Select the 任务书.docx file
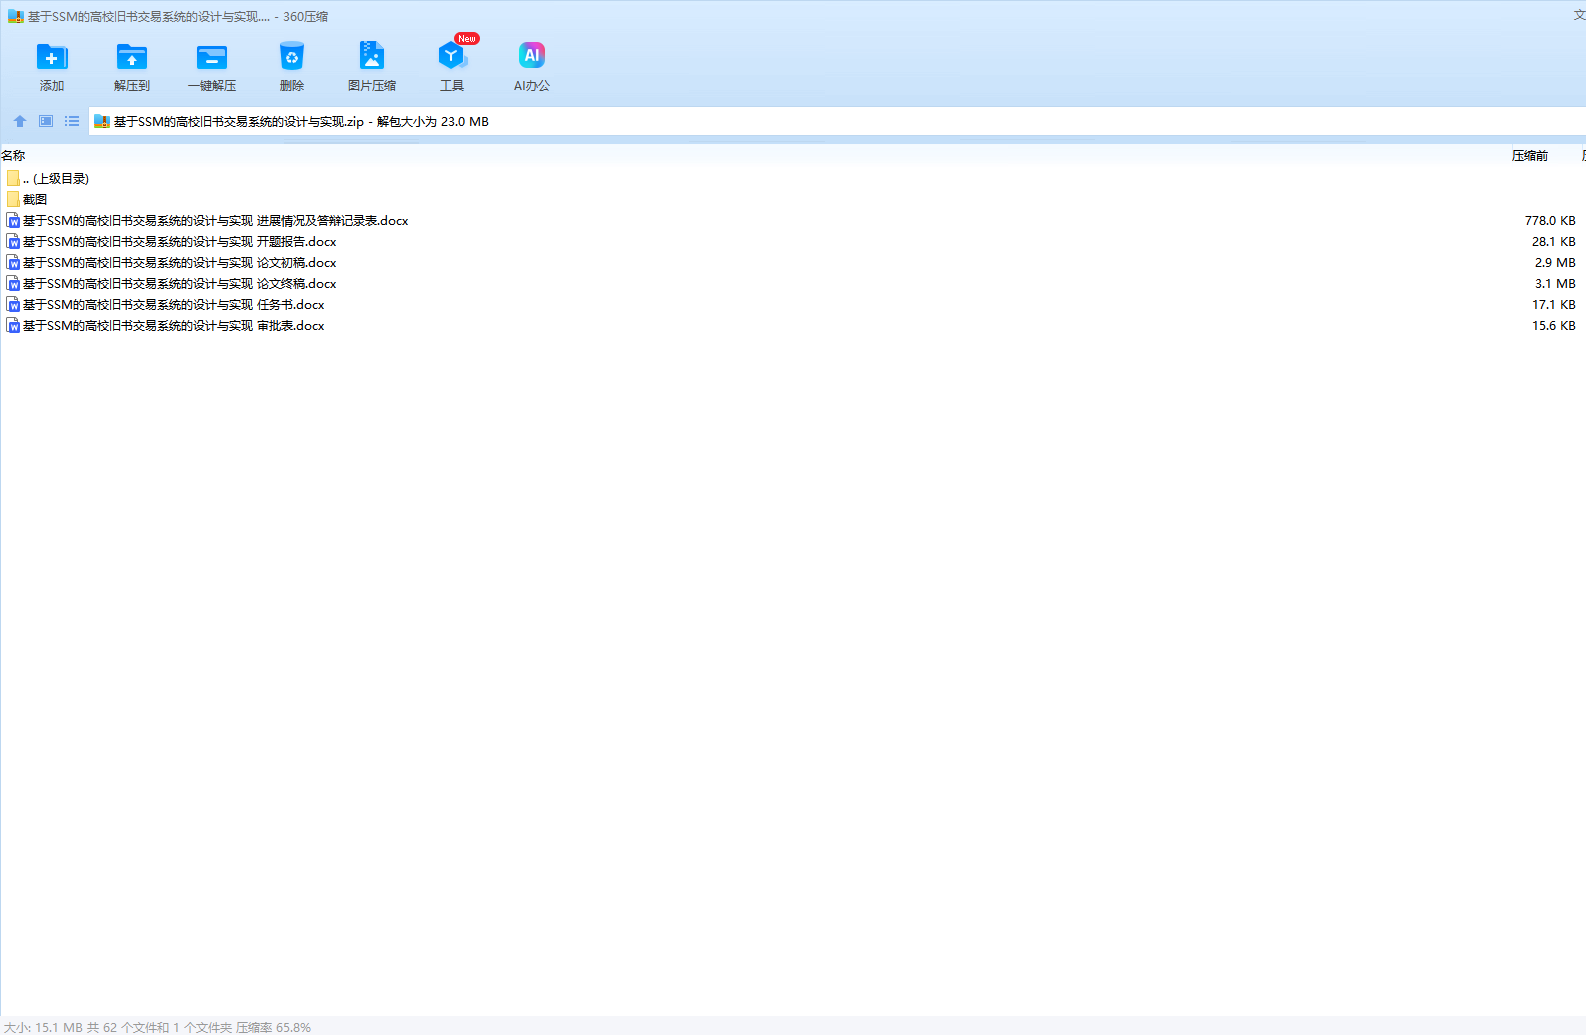Image resolution: width=1586 pixels, height=1035 pixels. point(174,305)
